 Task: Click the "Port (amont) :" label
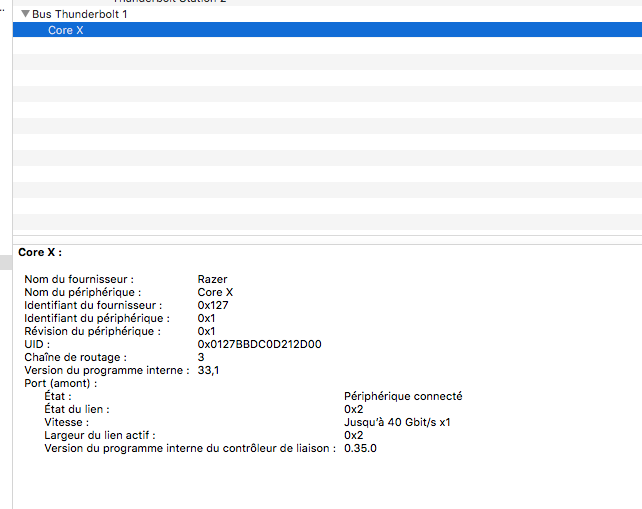[x=61, y=383]
